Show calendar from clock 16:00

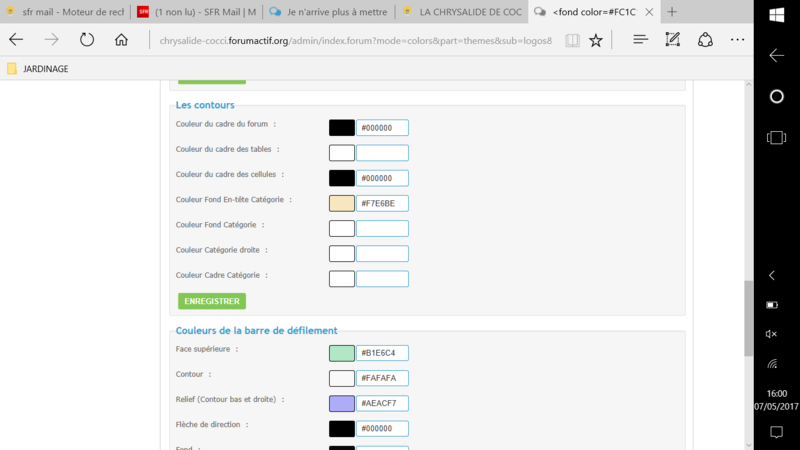click(x=777, y=400)
